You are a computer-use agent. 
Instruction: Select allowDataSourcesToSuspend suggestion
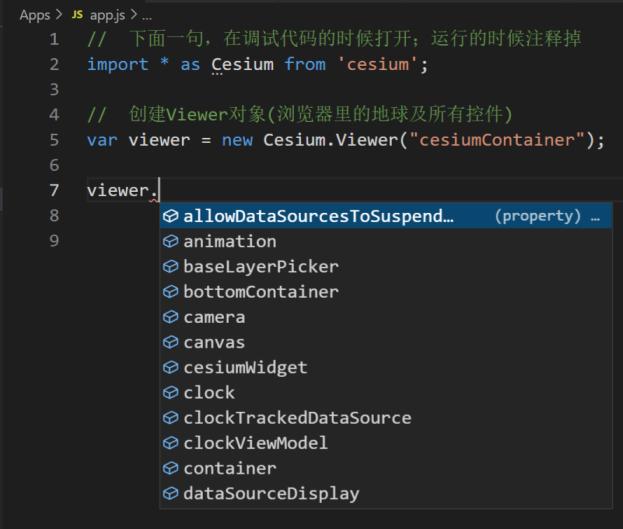pyautogui.click(x=385, y=216)
